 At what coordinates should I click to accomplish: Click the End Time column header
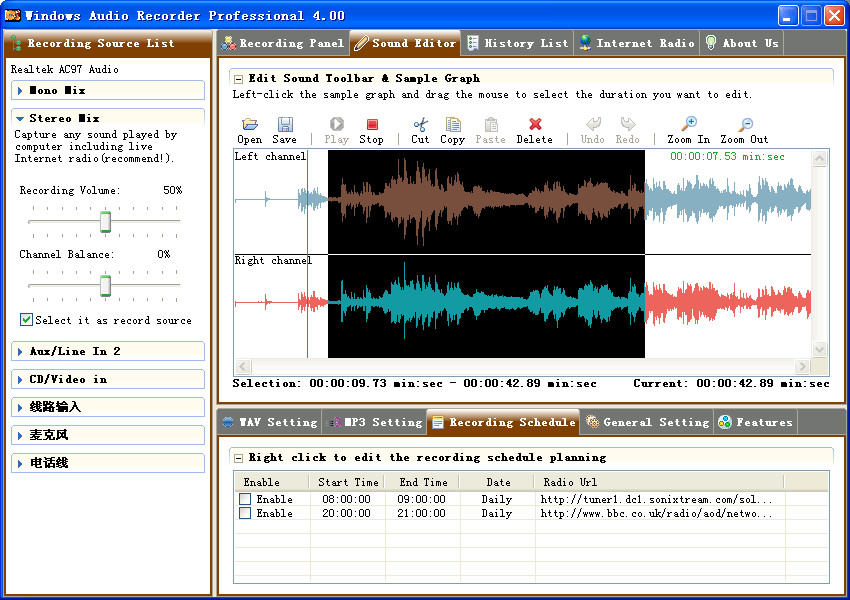[422, 482]
